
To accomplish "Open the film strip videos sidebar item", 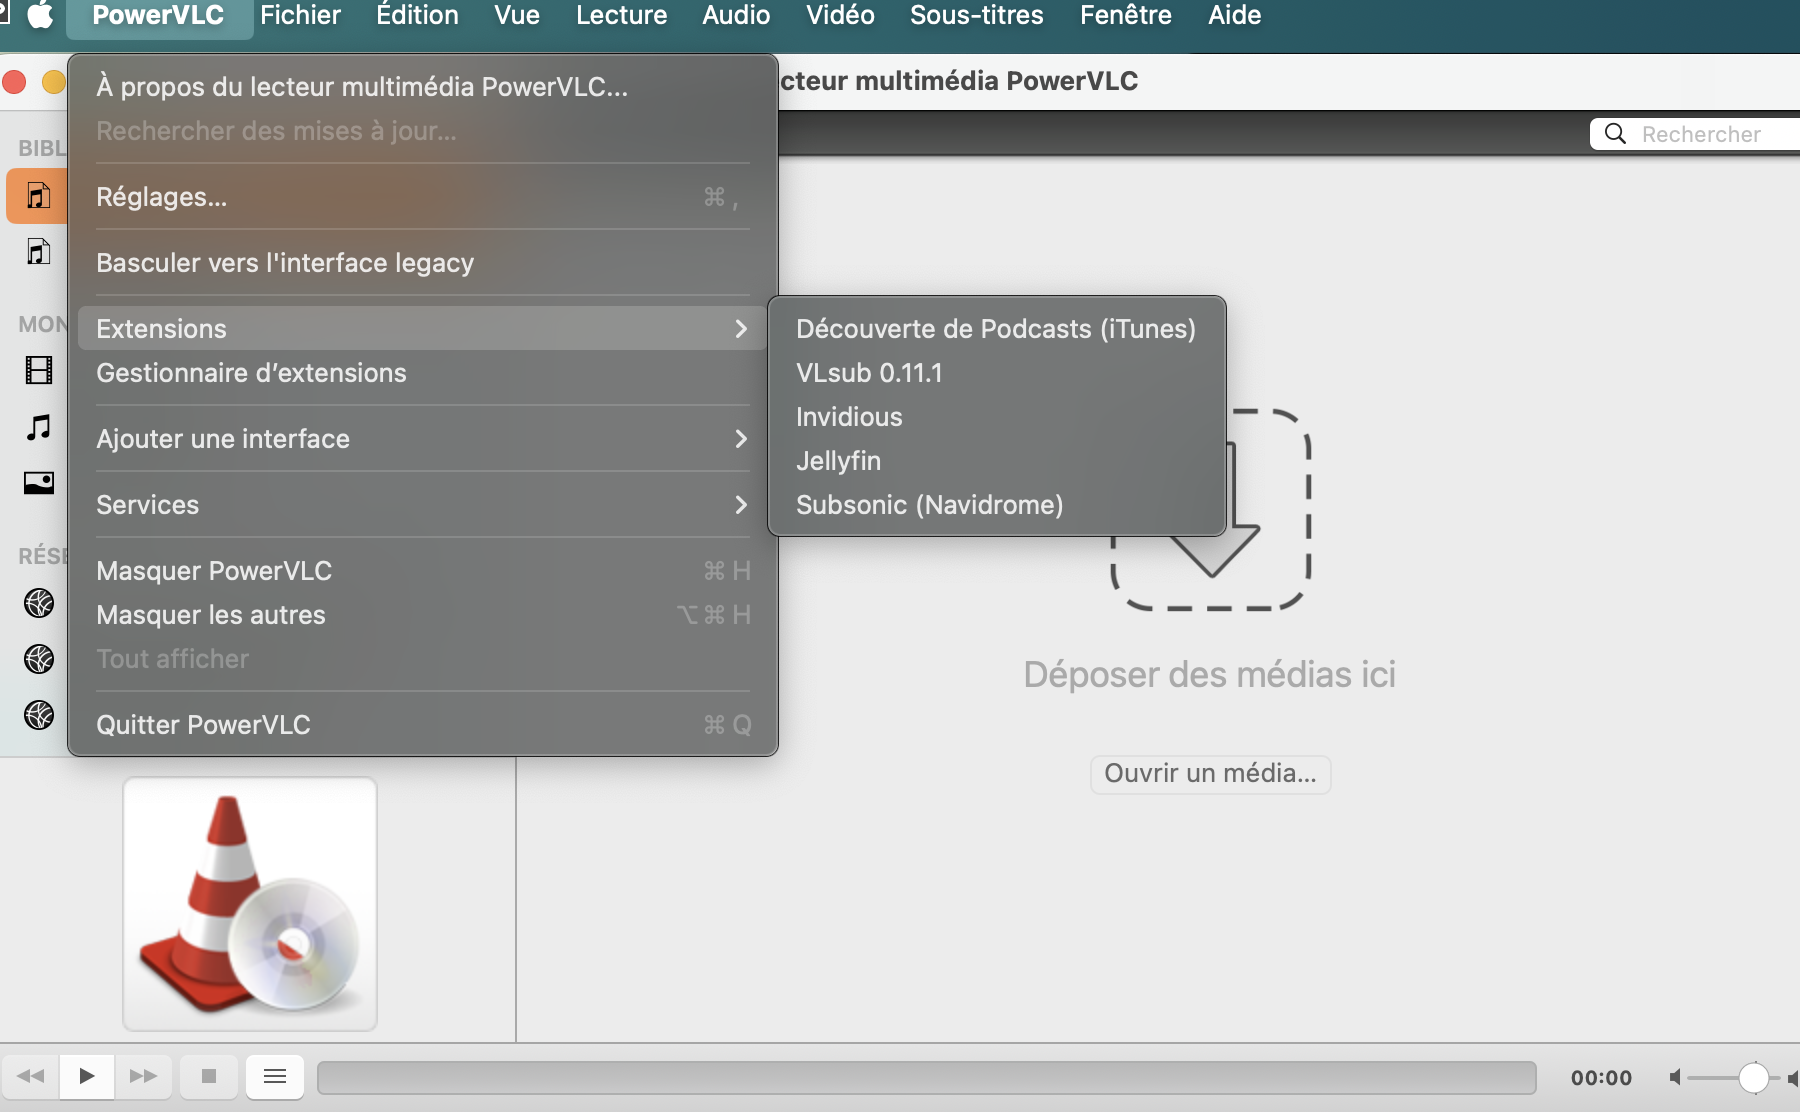I will coord(39,371).
